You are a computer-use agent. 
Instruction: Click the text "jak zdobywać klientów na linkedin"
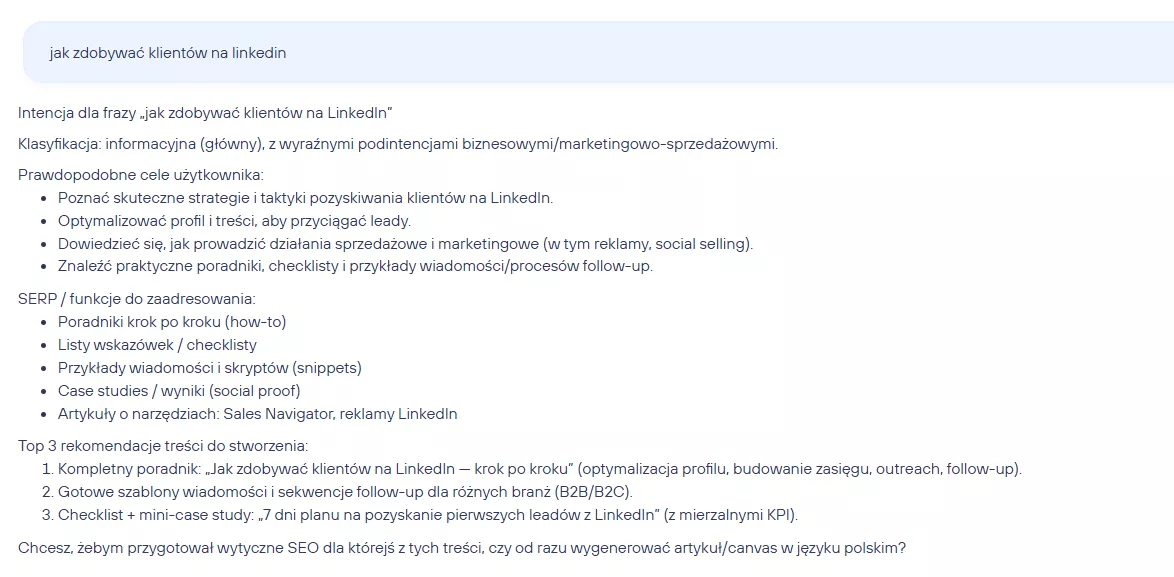[x=168, y=53]
